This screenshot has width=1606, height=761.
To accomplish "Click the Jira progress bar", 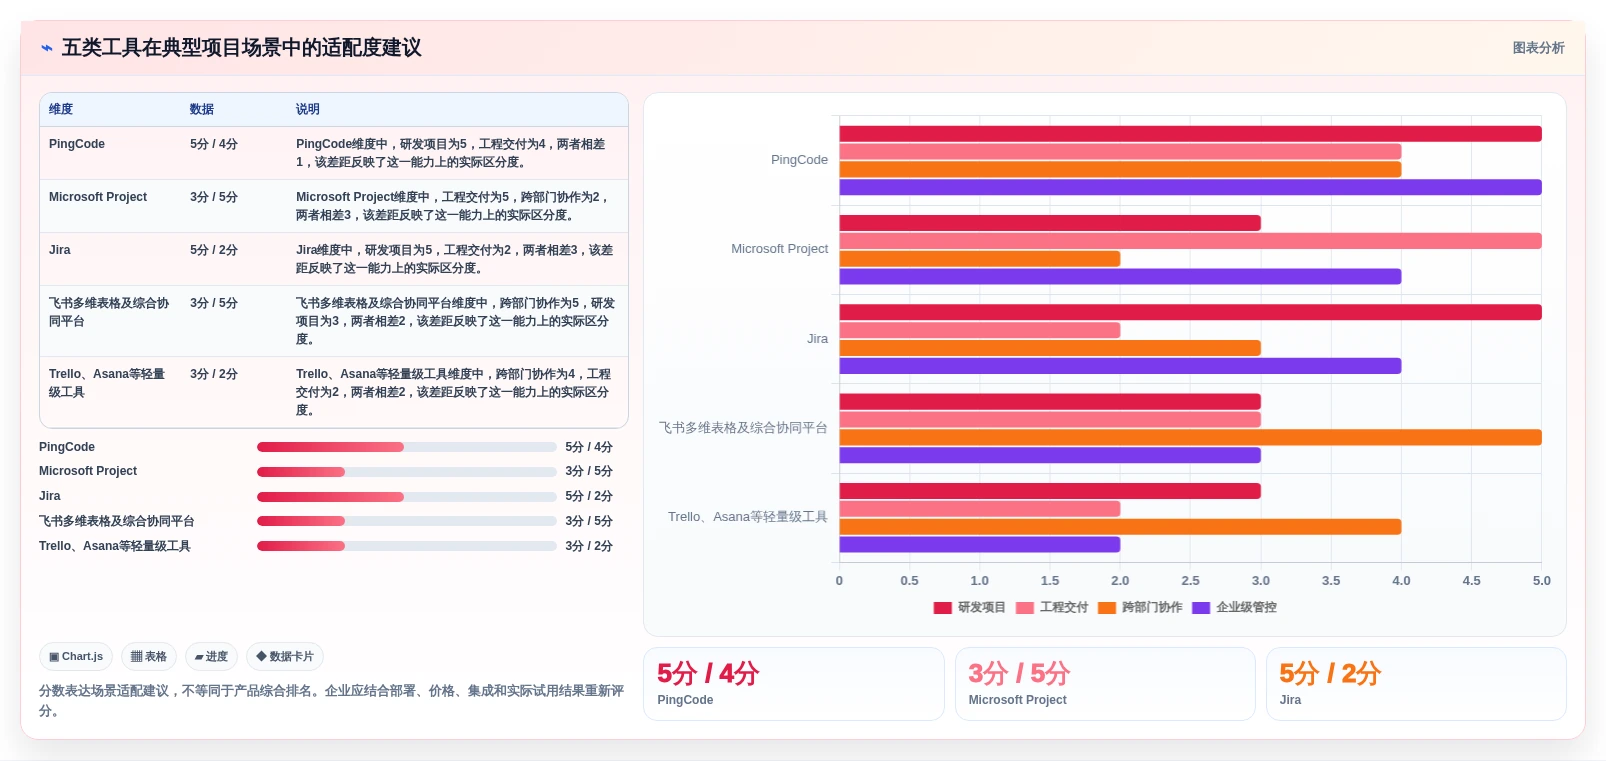I will point(407,497).
